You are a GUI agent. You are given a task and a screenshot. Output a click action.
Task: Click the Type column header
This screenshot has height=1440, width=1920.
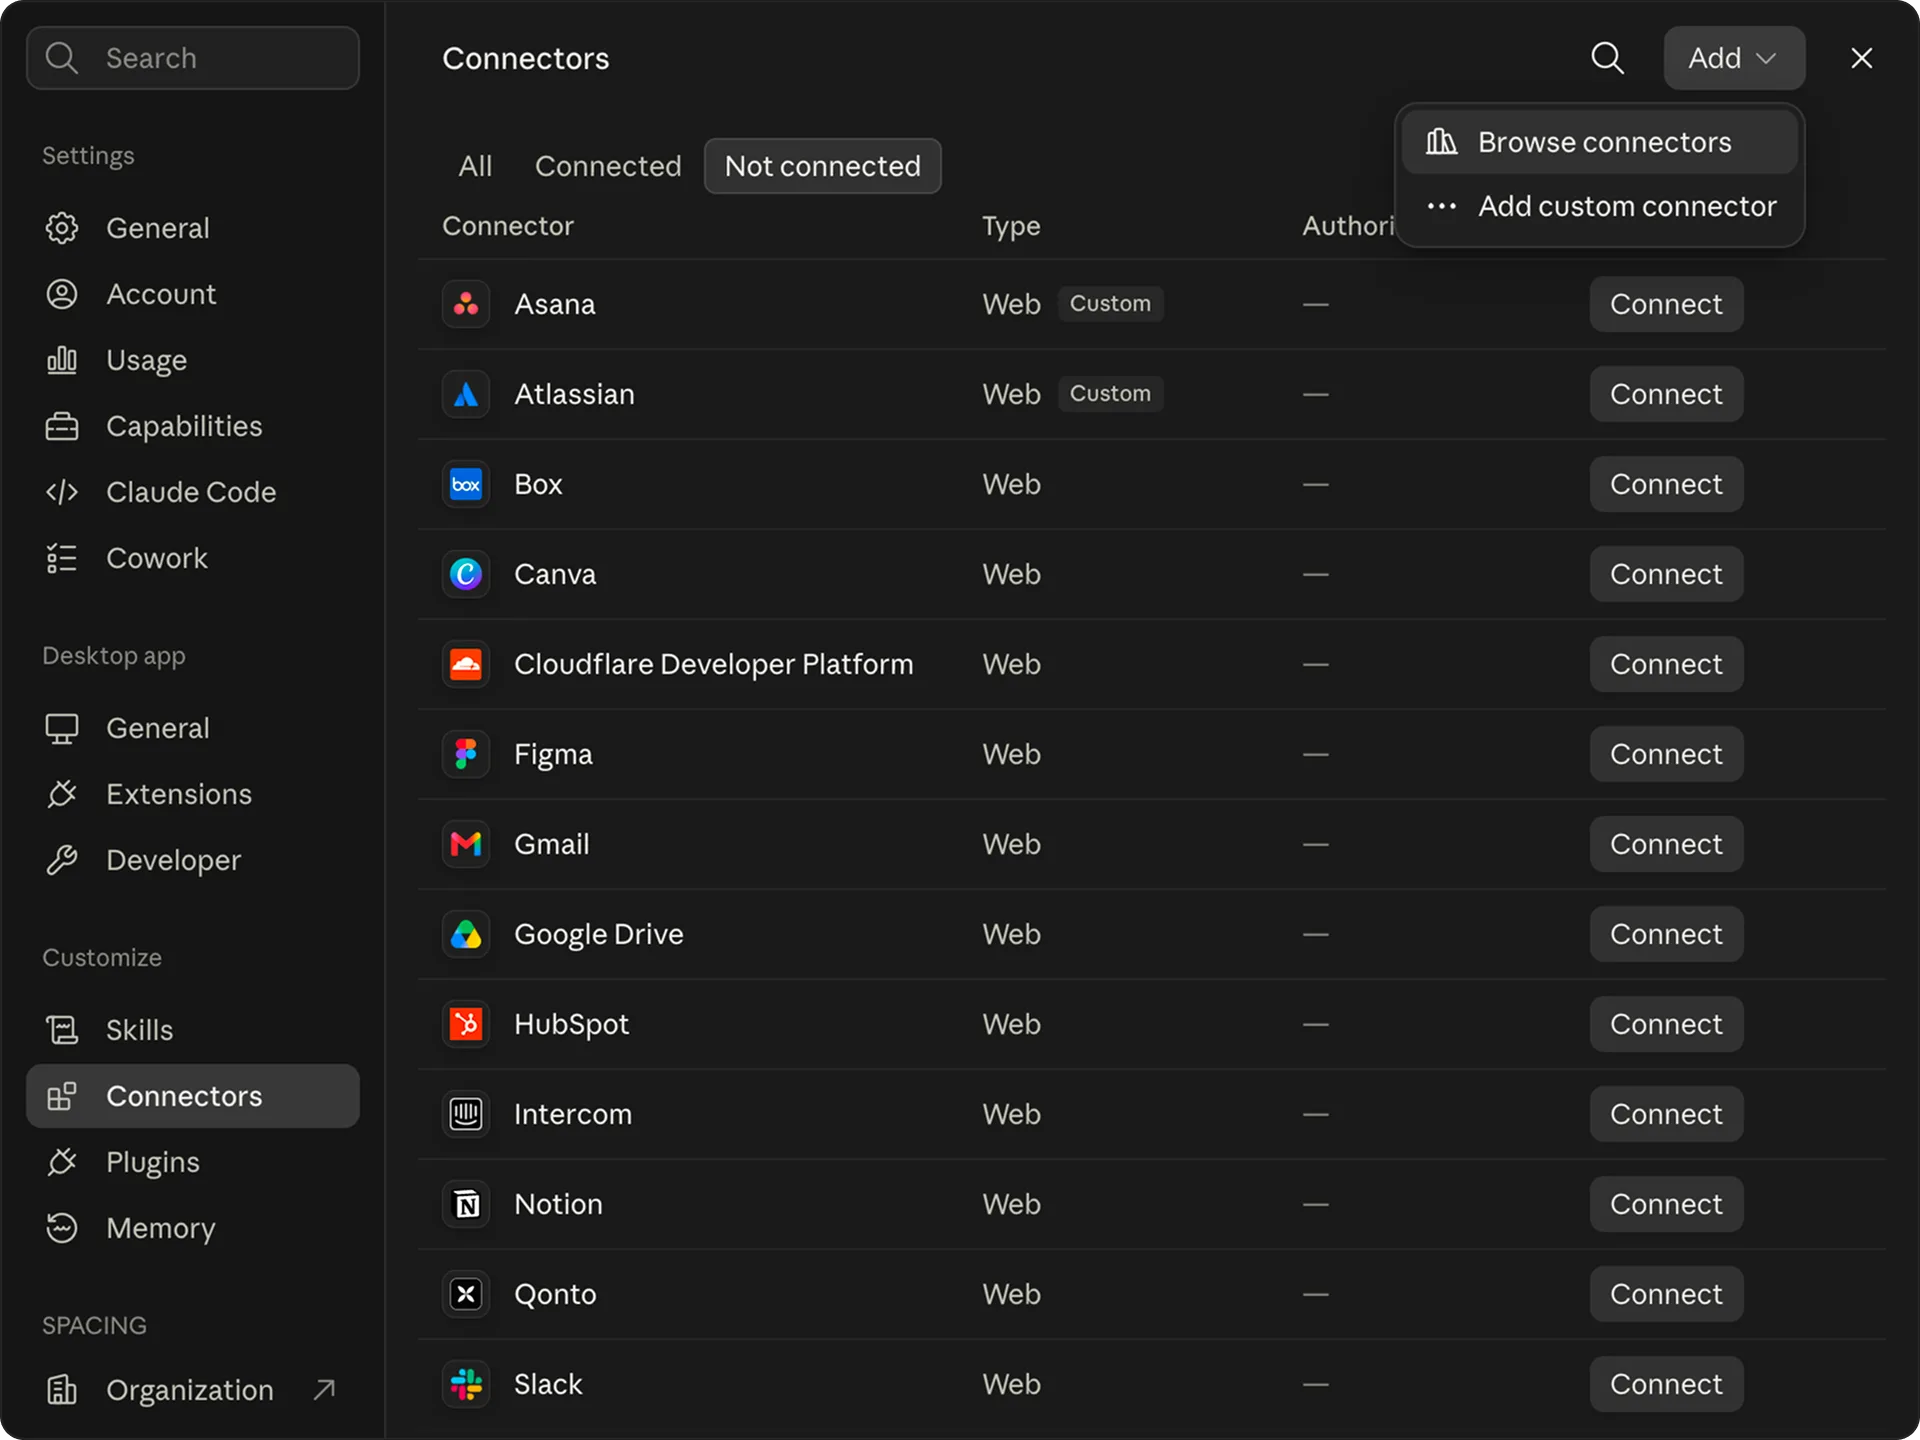tap(1011, 226)
